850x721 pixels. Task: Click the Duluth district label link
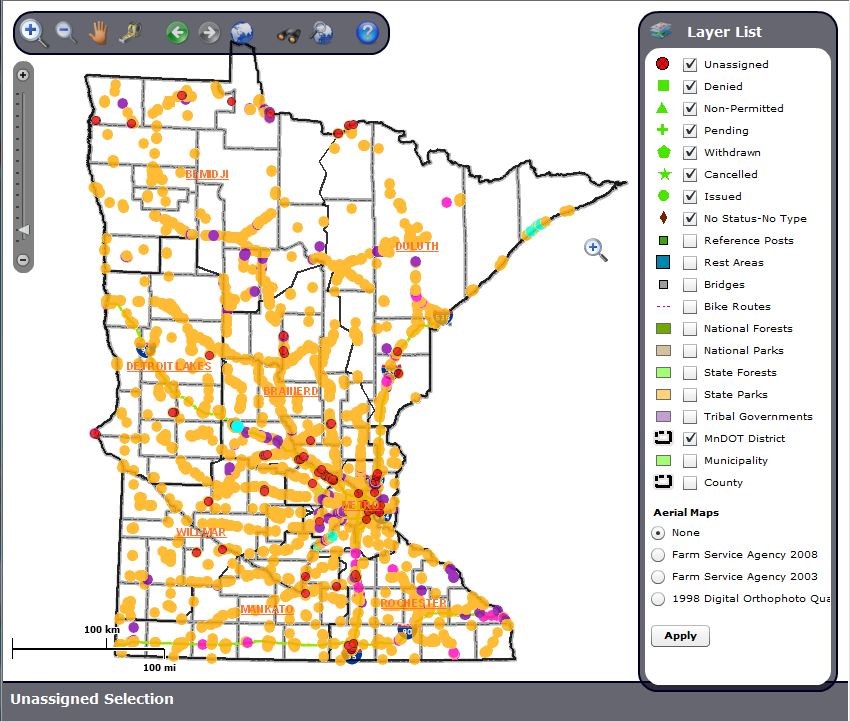pos(416,246)
